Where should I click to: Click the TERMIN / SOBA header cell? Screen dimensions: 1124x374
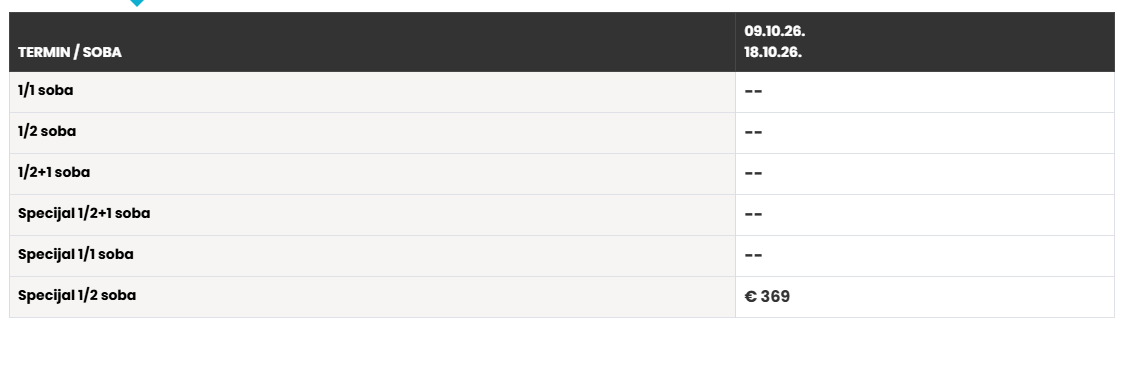(x=372, y=42)
